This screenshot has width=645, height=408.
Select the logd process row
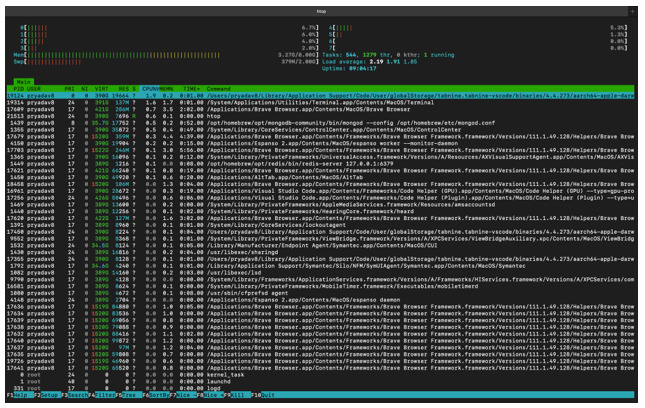[x=320, y=388]
